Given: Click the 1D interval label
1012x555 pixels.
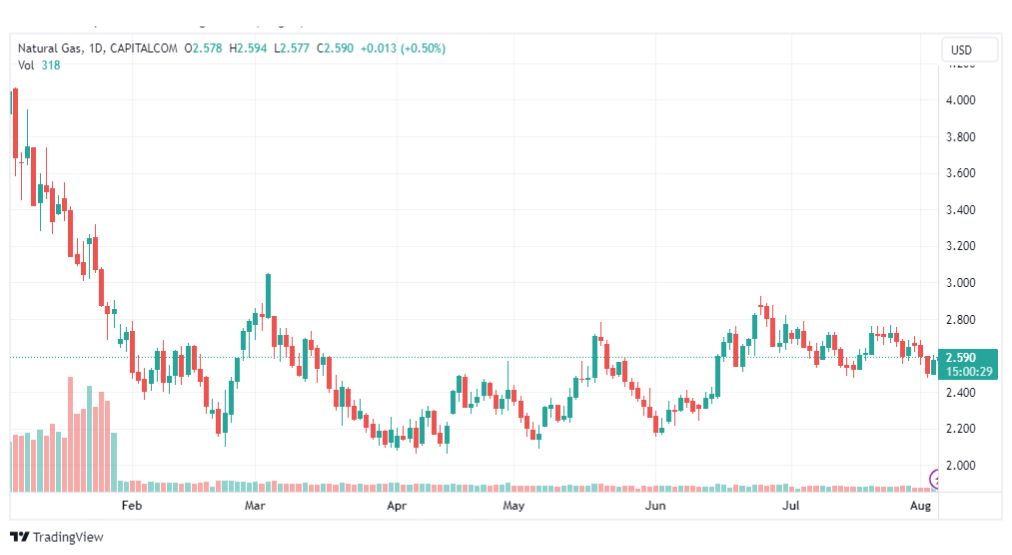Looking at the screenshot, I should (96, 48).
